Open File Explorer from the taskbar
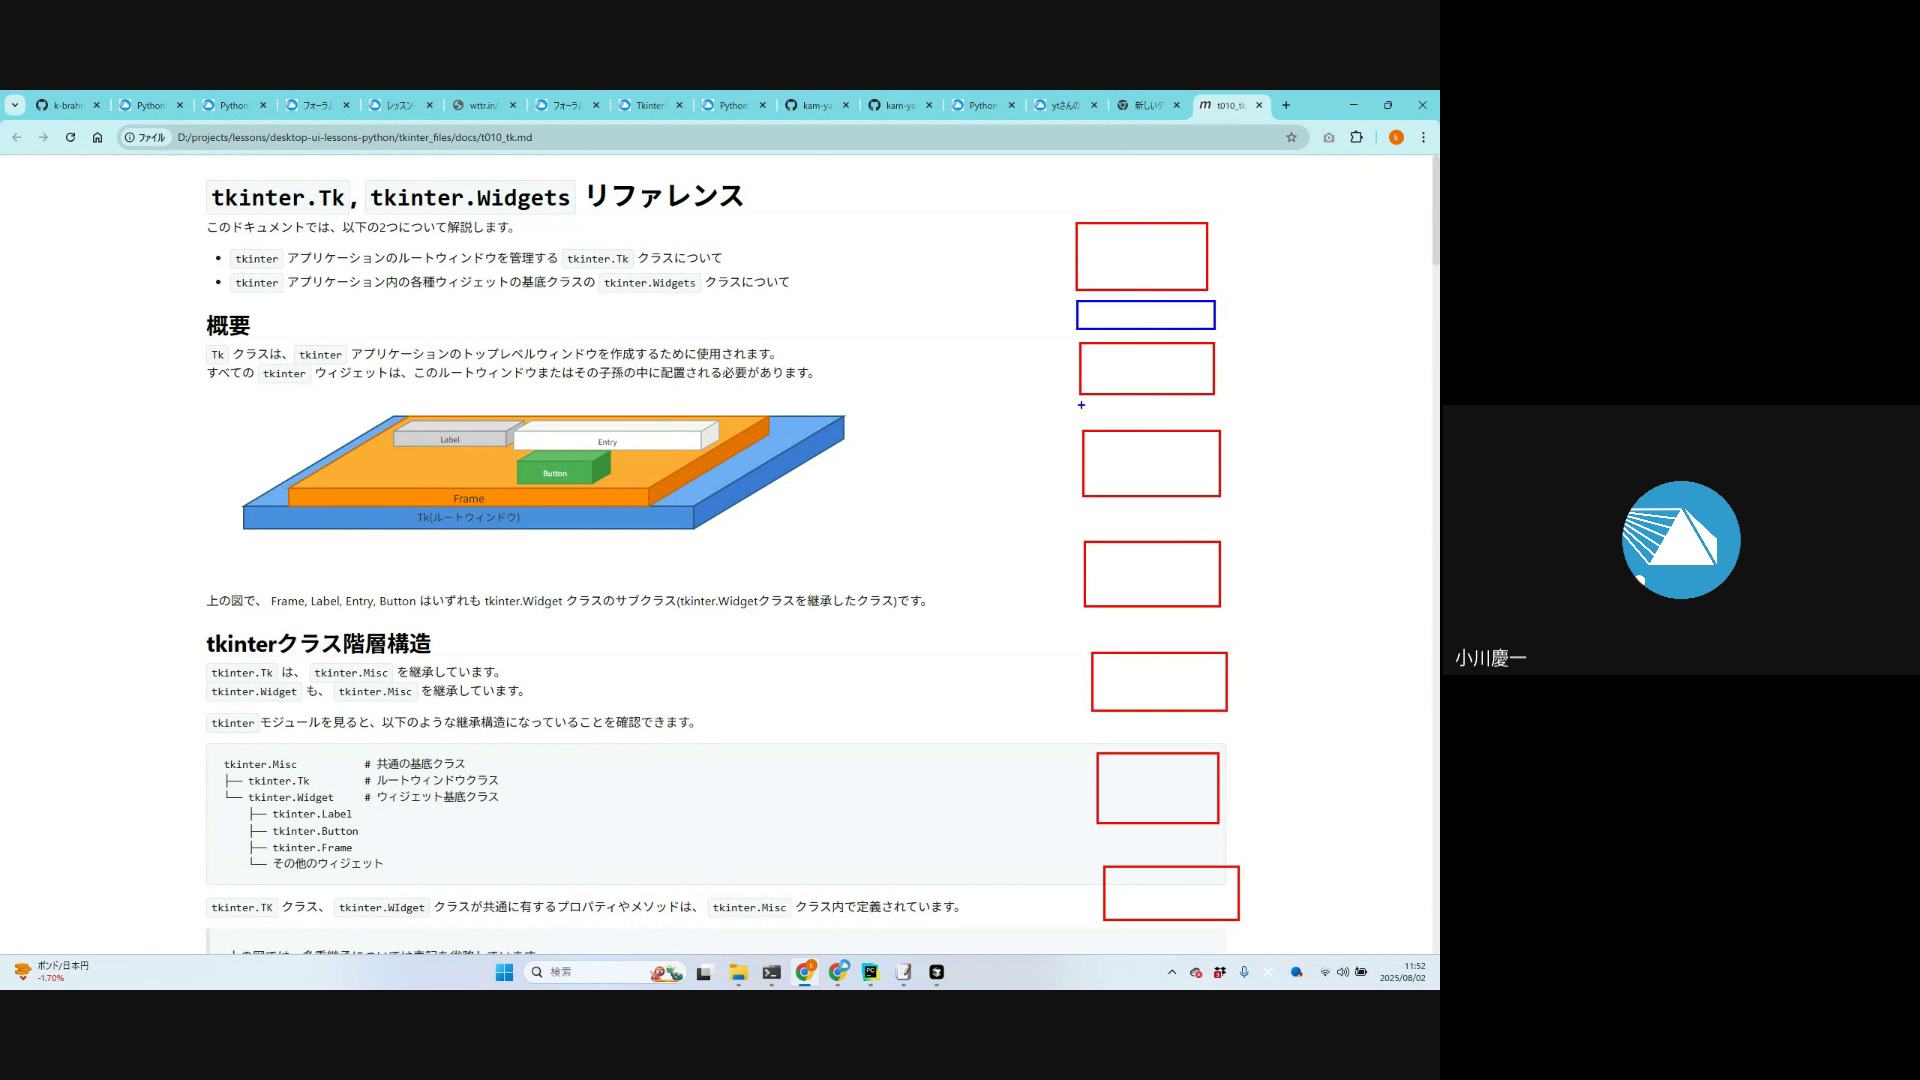 738,972
